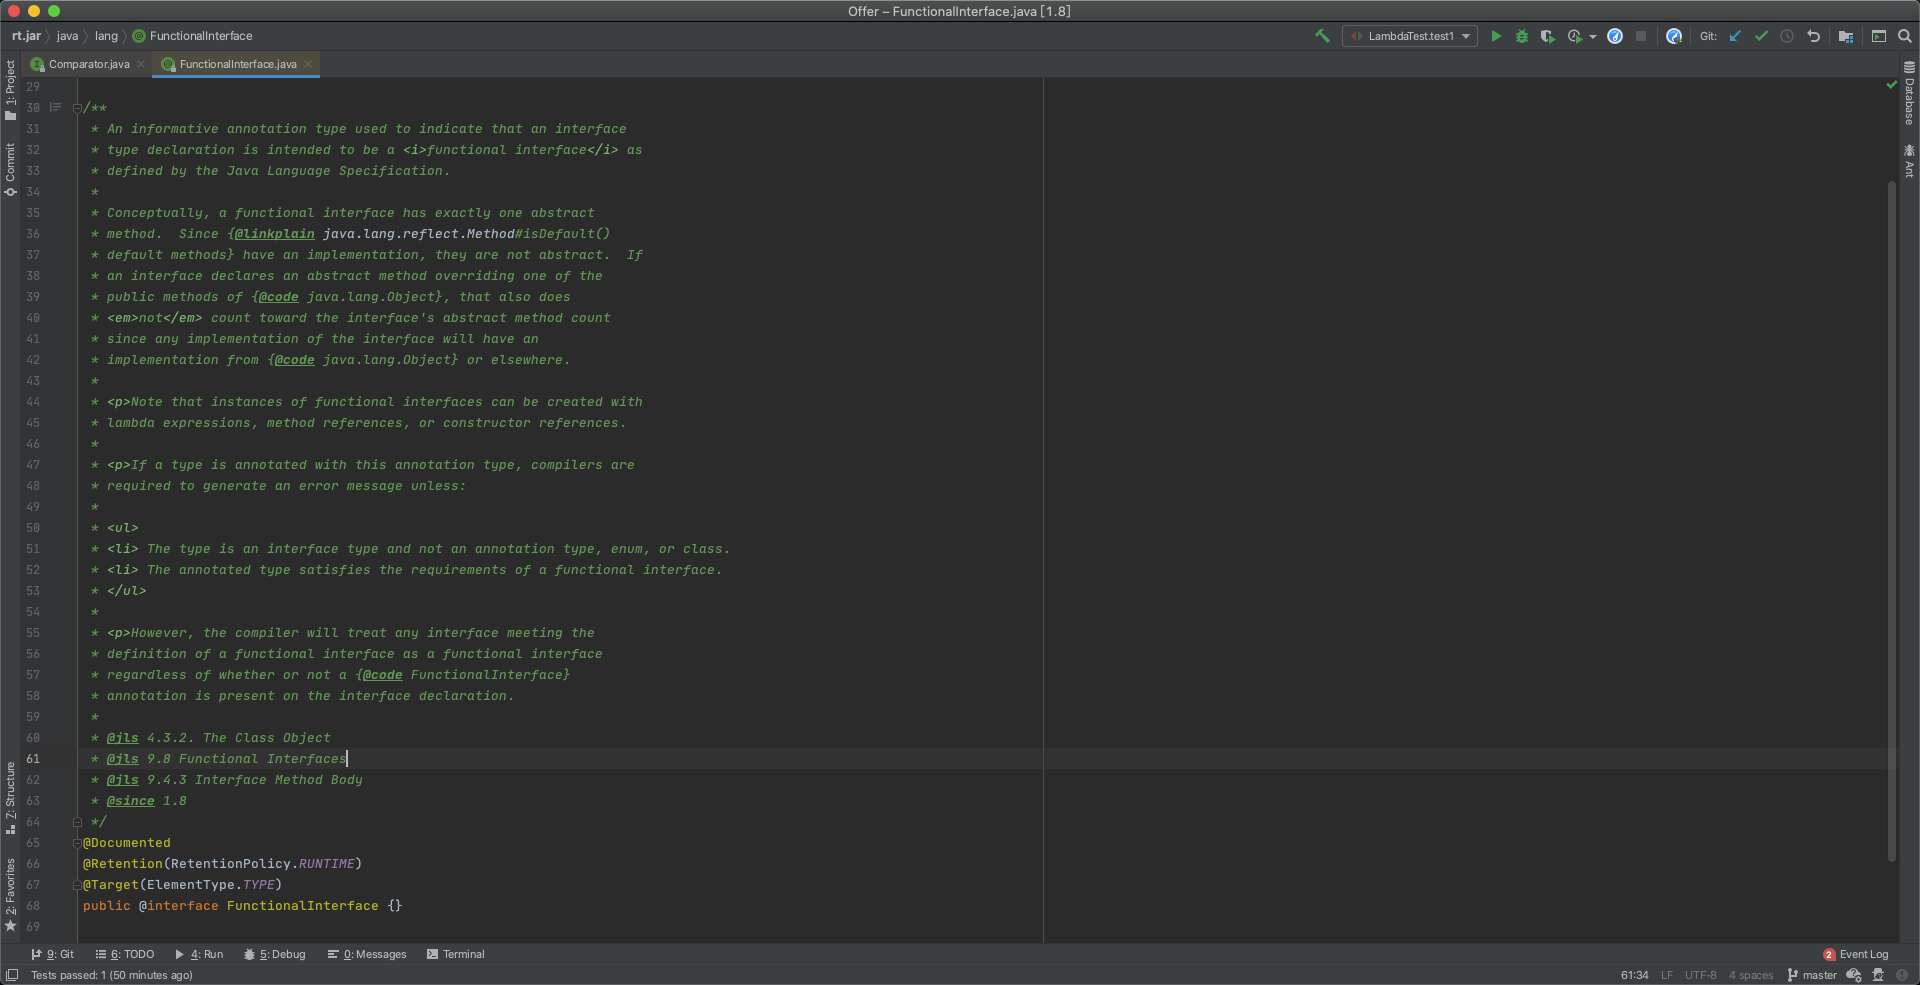Click the green inspection checkmark in editor corner
1920x985 pixels.
[1891, 86]
